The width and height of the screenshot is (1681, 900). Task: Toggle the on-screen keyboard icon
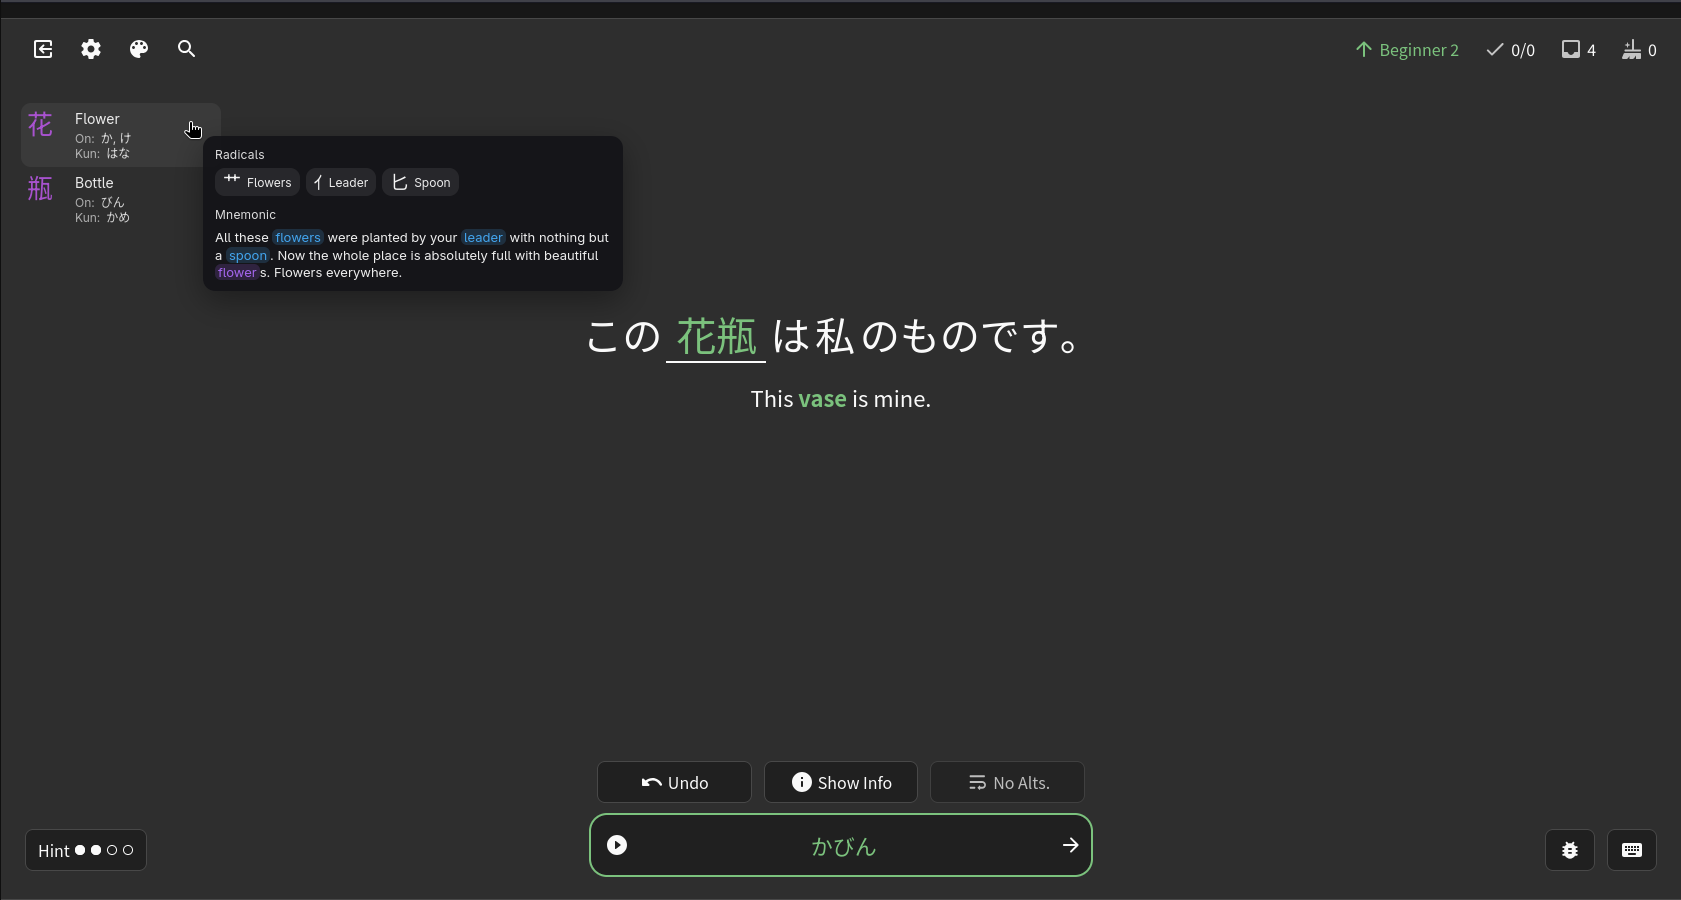pos(1631,850)
